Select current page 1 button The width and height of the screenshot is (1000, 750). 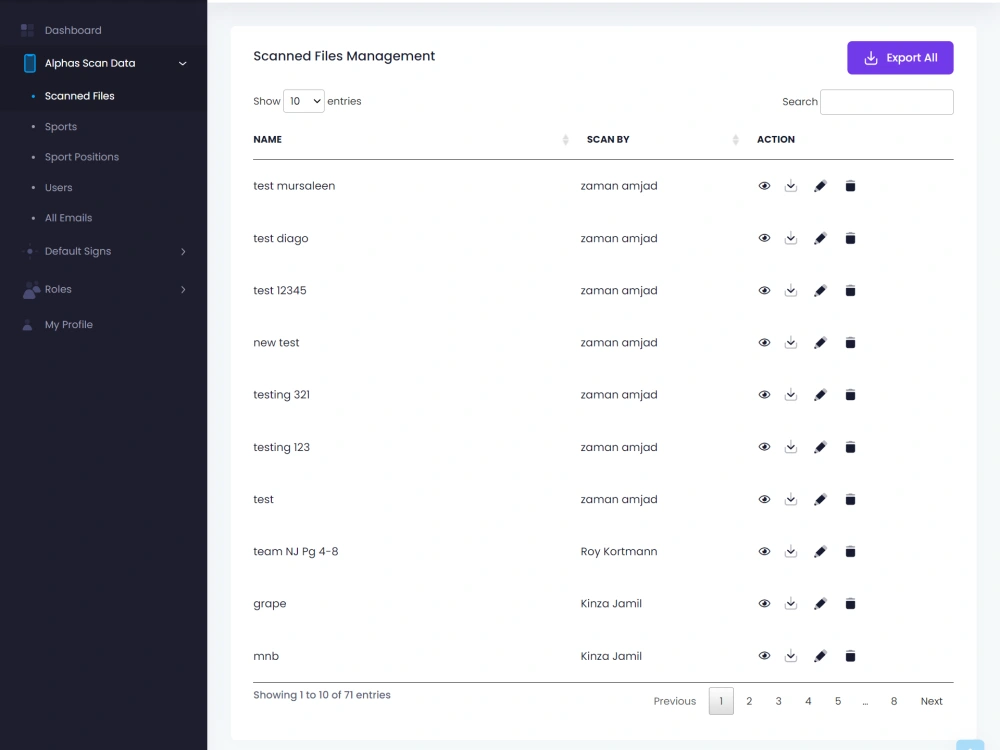(x=721, y=702)
